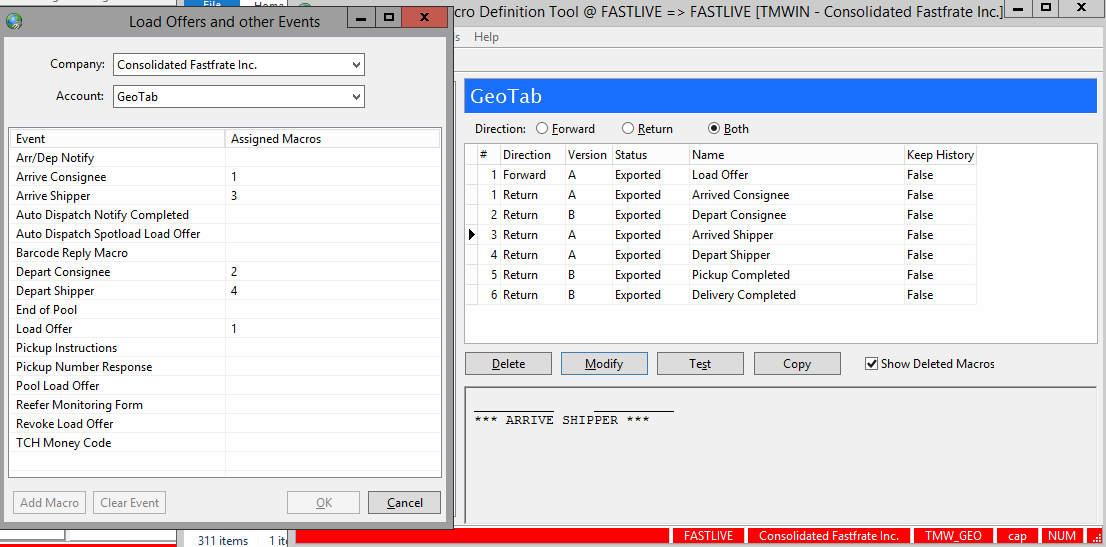Select the Revoke Load Offer event
Image resolution: width=1106 pixels, height=547 pixels.
point(225,424)
